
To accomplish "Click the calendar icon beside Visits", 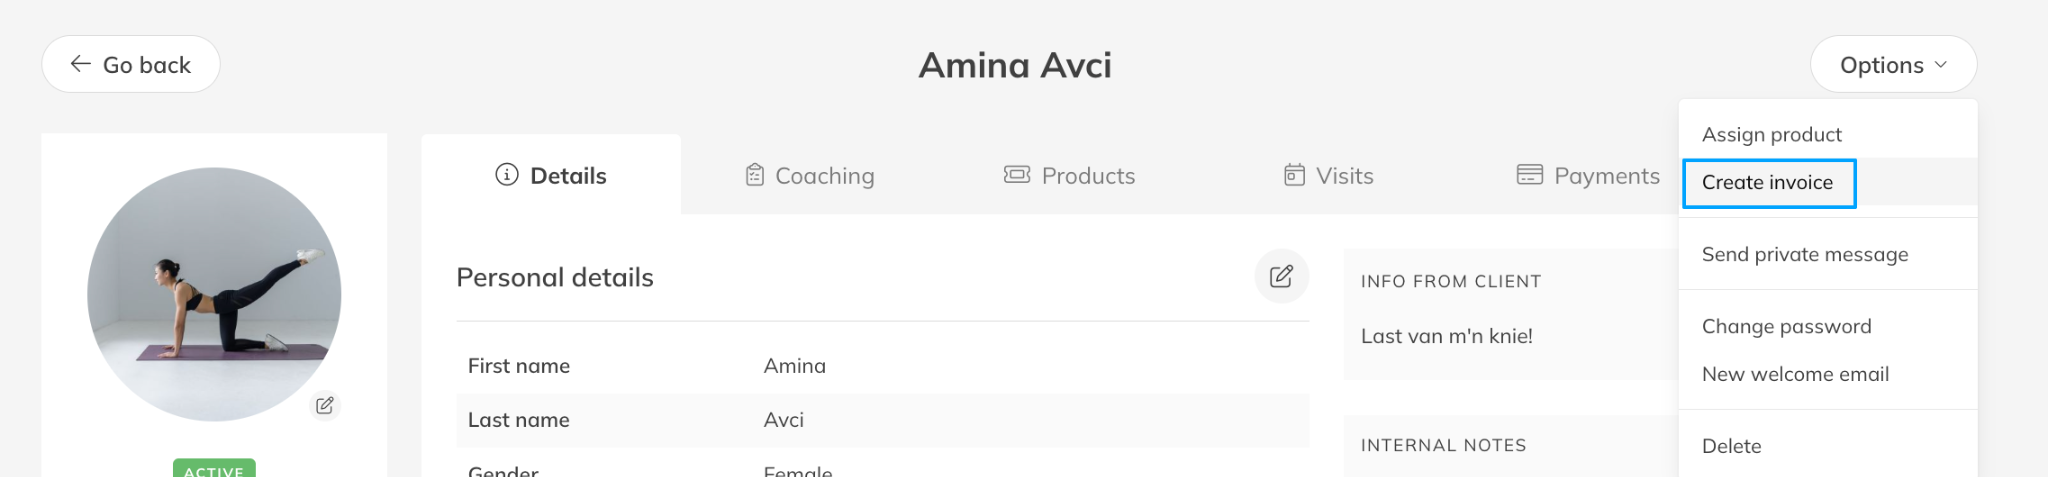I will [x=1294, y=175].
